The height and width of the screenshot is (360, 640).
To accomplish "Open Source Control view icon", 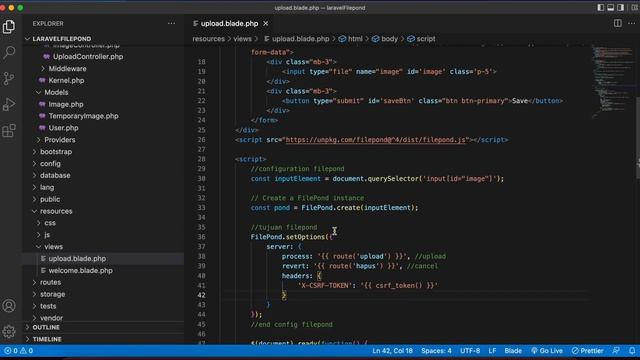I will [x=9, y=78].
